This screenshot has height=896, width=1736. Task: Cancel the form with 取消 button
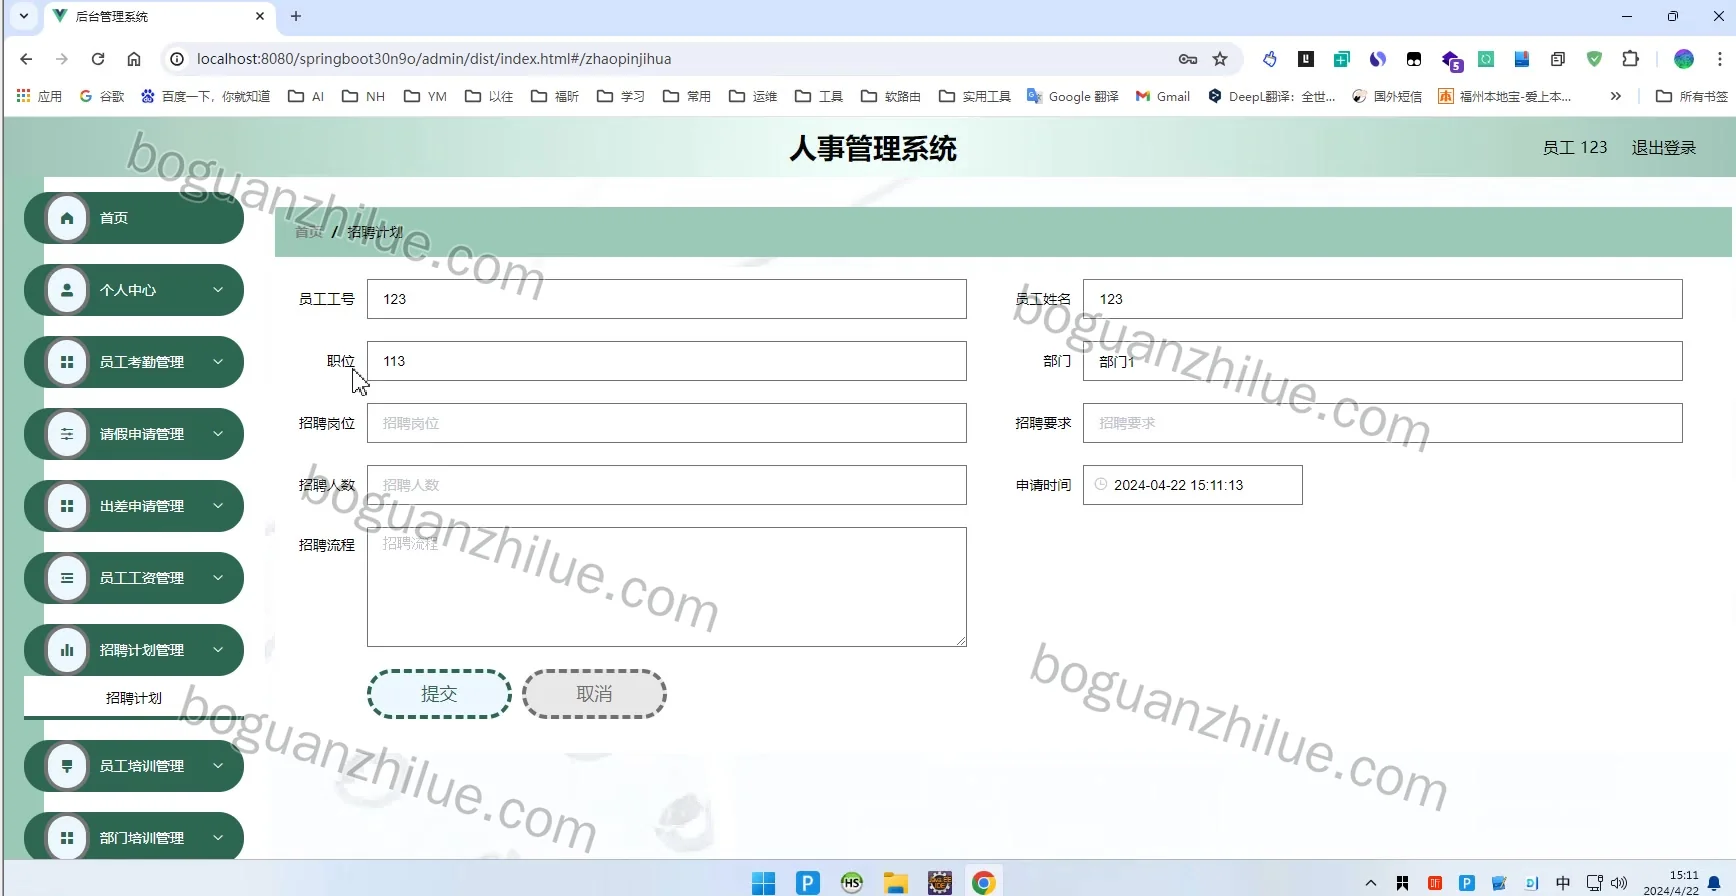(x=594, y=694)
